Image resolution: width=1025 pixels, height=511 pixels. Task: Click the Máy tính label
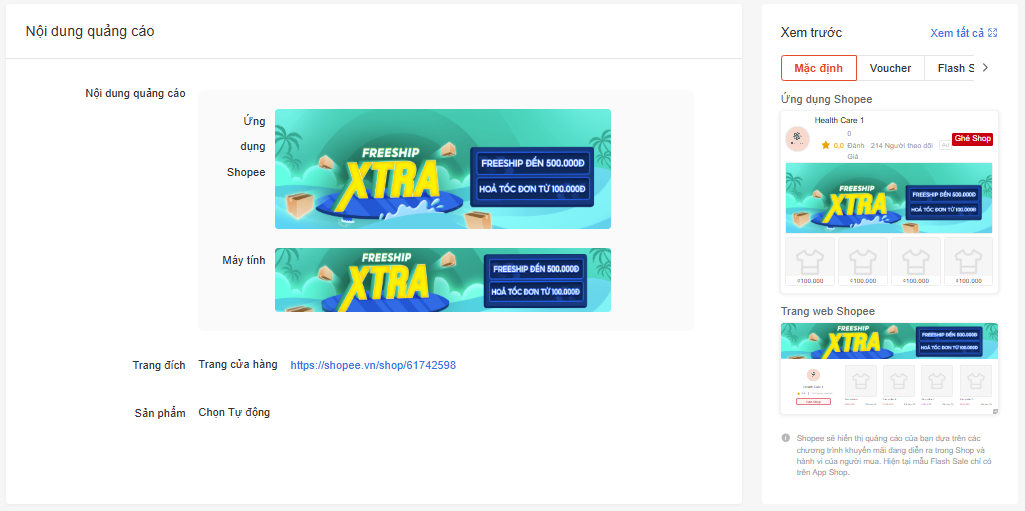244,260
